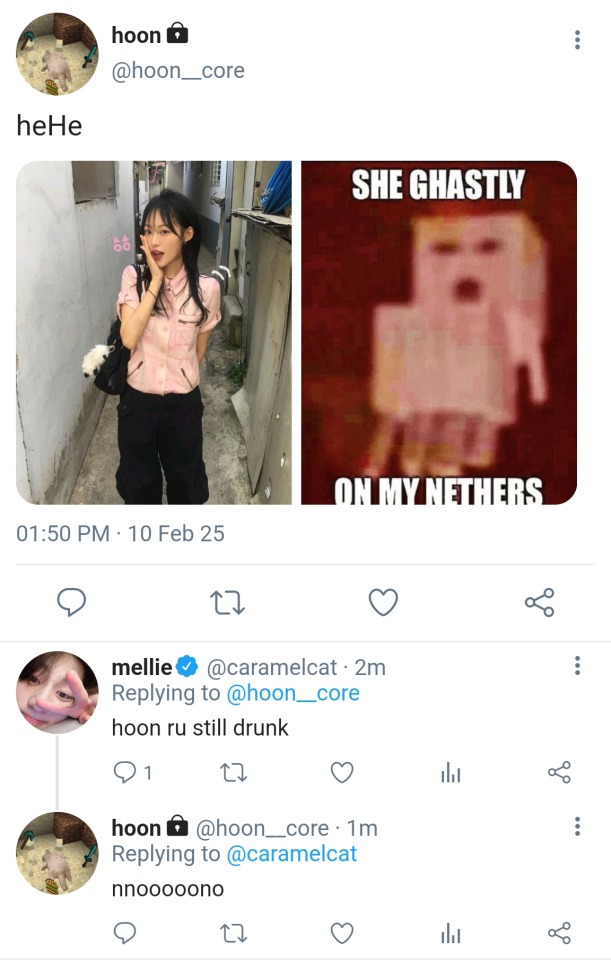Open options menu on mellie's reply

click(x=577, y=666)
